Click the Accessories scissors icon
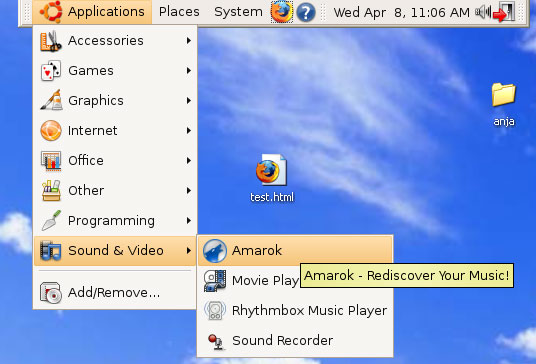Screen dimensions: 536x364 coord(51,41)
